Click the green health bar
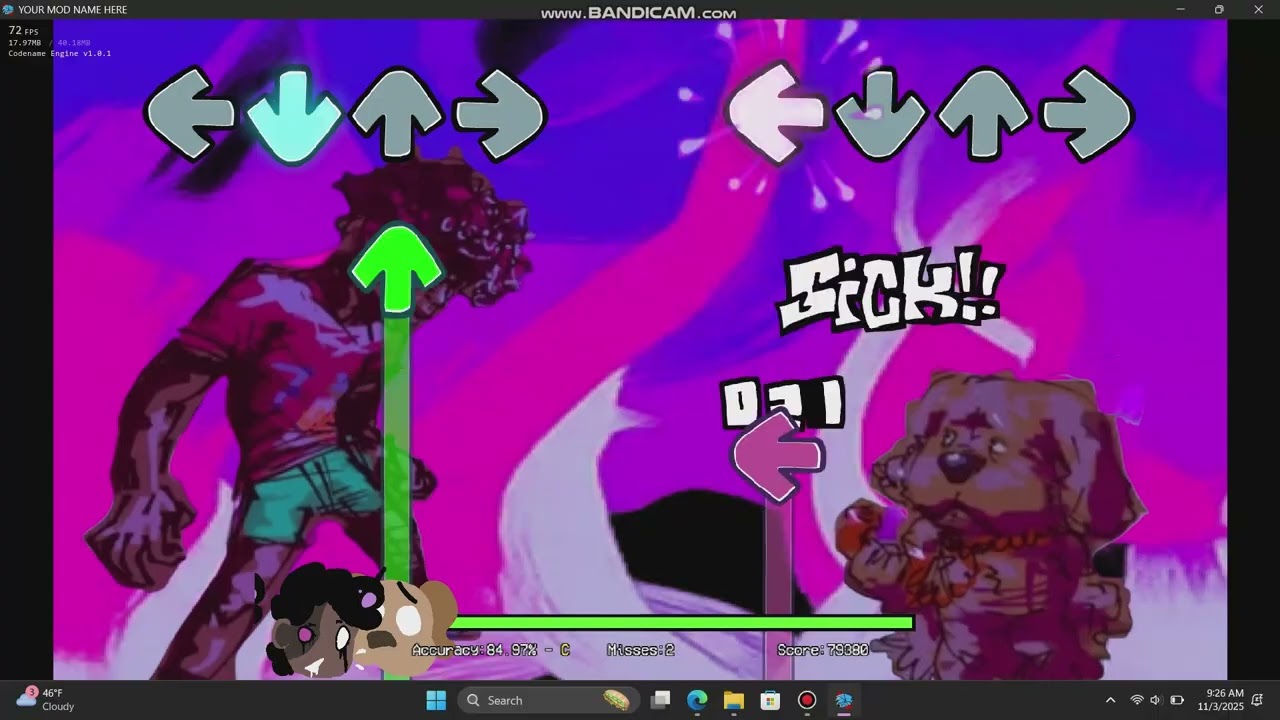 click(x=682, y=623)
